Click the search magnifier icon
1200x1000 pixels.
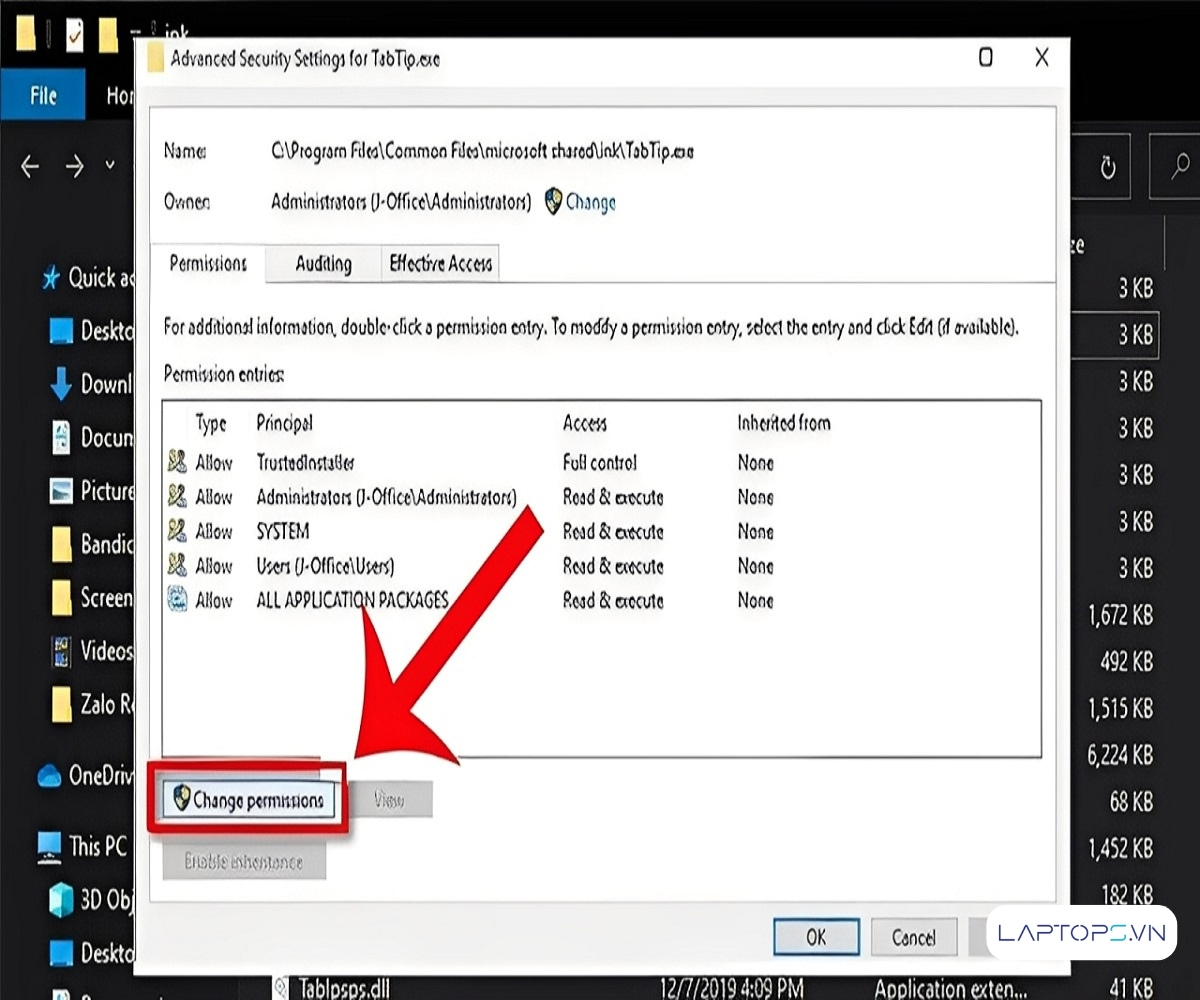[x=1180, y=166]
